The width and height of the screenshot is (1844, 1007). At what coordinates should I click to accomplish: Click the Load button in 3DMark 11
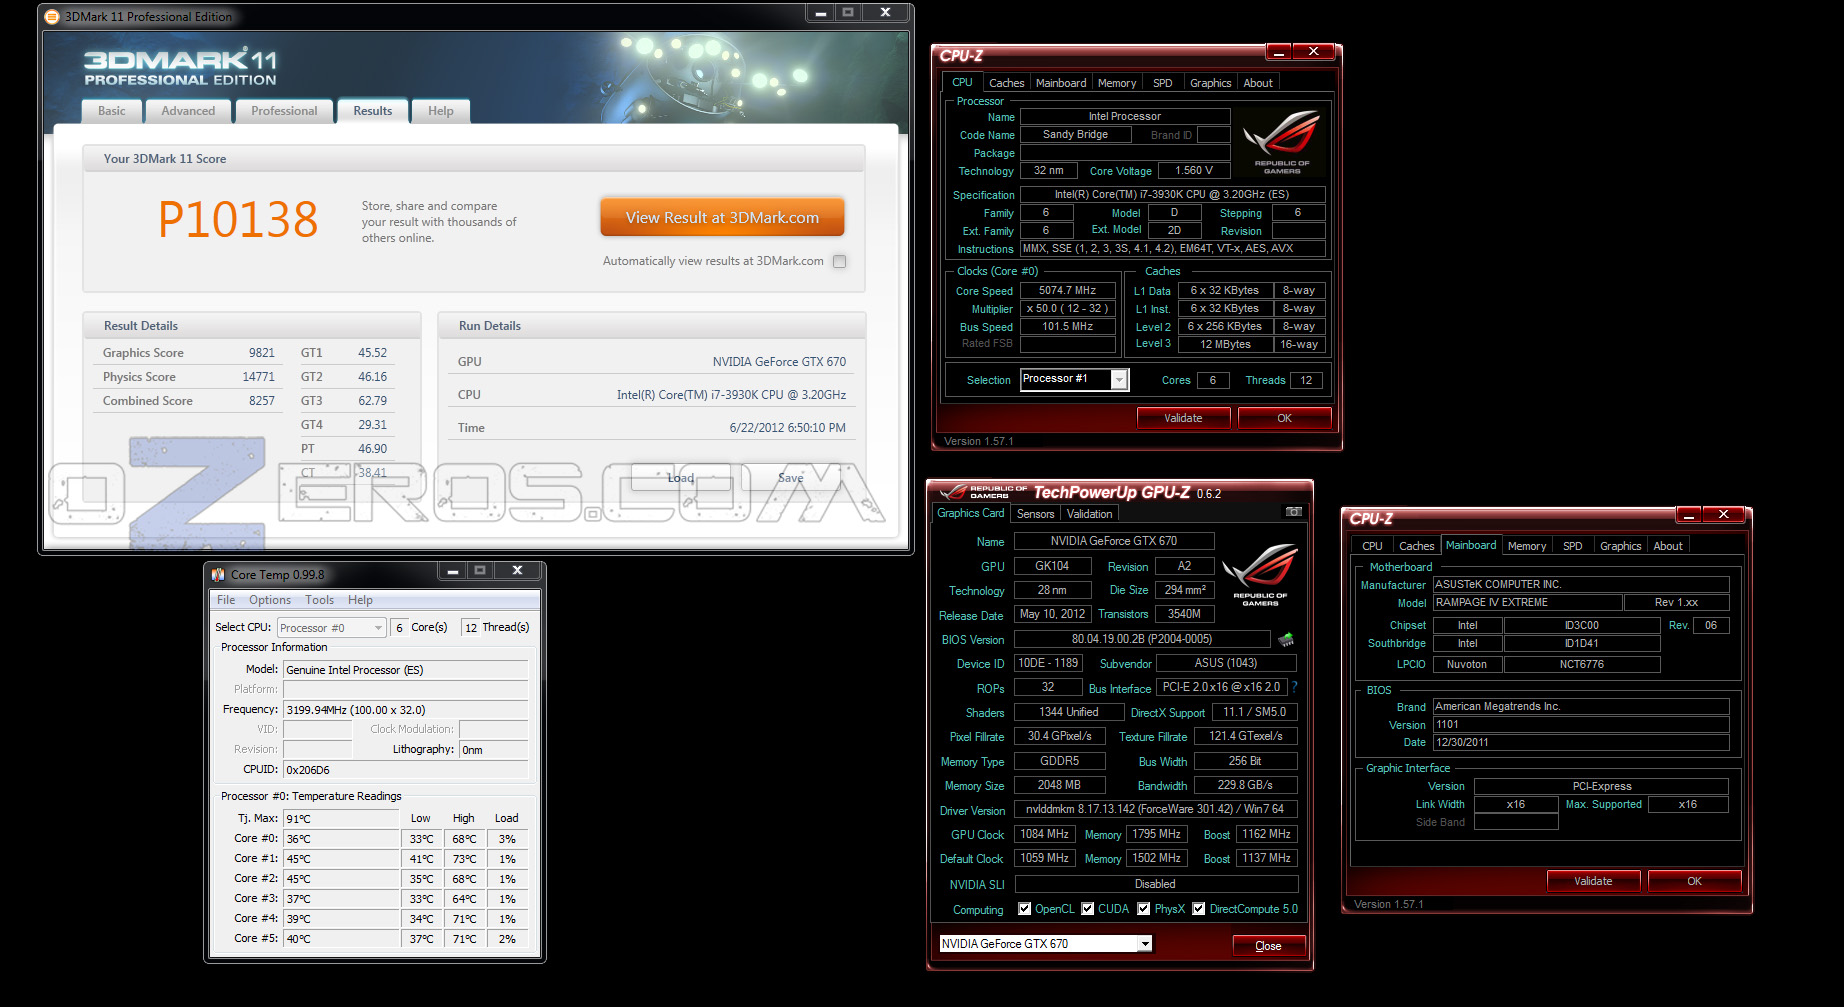click(681, 478)
